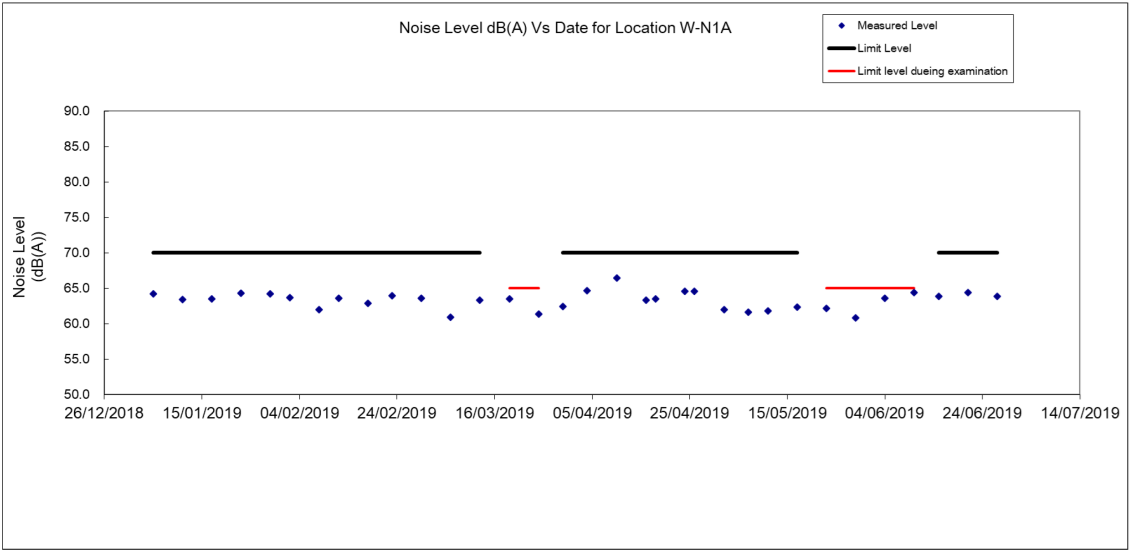This screenshot has height=554, width=1135.
Task: Click the blue diamond marker in legend
Action: pos(840,25)
